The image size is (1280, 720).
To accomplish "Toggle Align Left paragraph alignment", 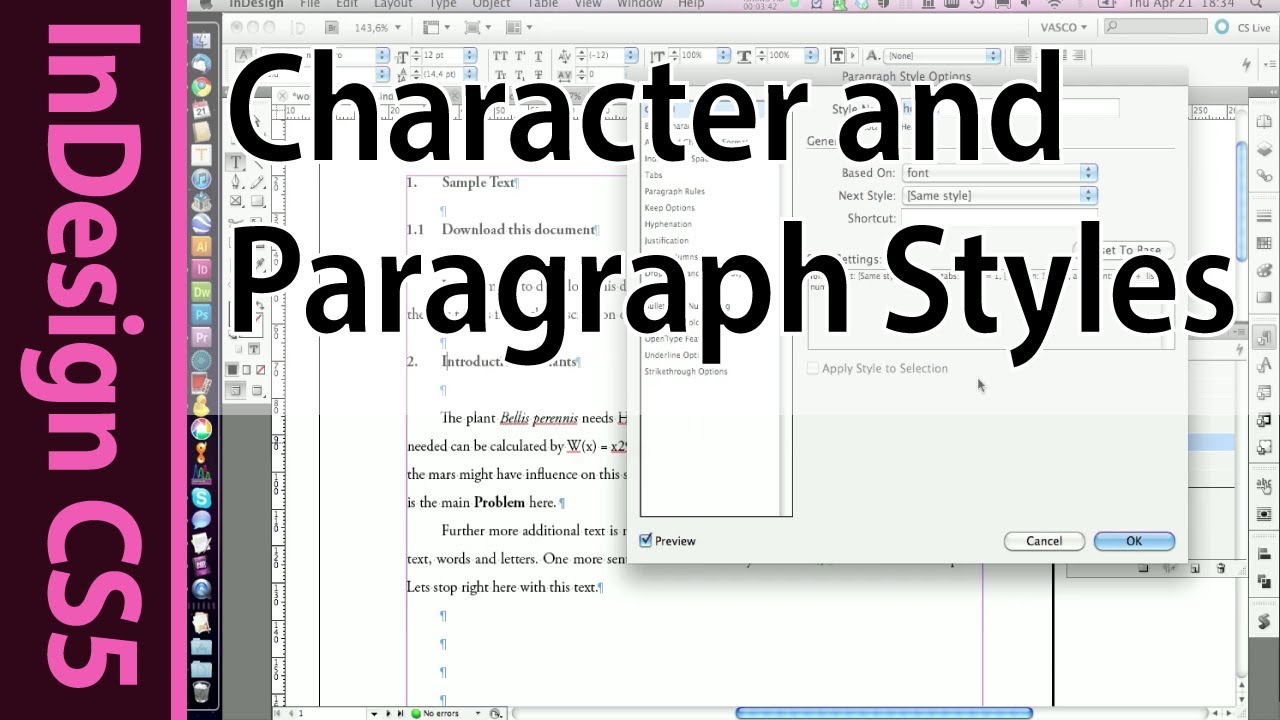I will click(1022, 55).
